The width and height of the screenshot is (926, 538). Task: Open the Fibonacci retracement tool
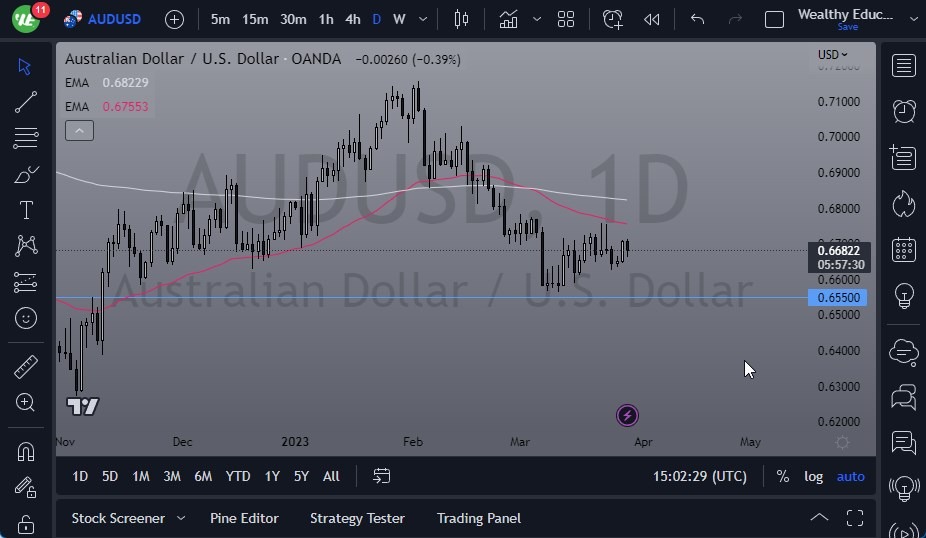coord(26,138)
